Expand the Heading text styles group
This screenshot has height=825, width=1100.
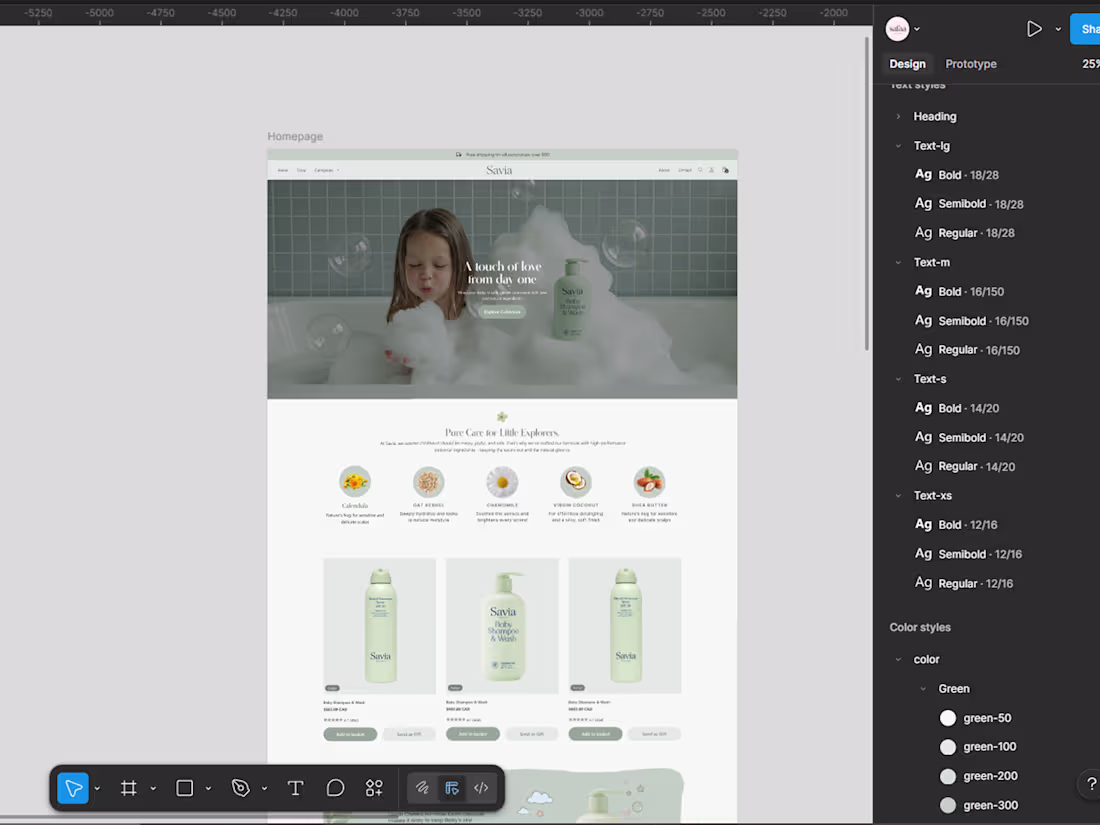tap(898, 116)
